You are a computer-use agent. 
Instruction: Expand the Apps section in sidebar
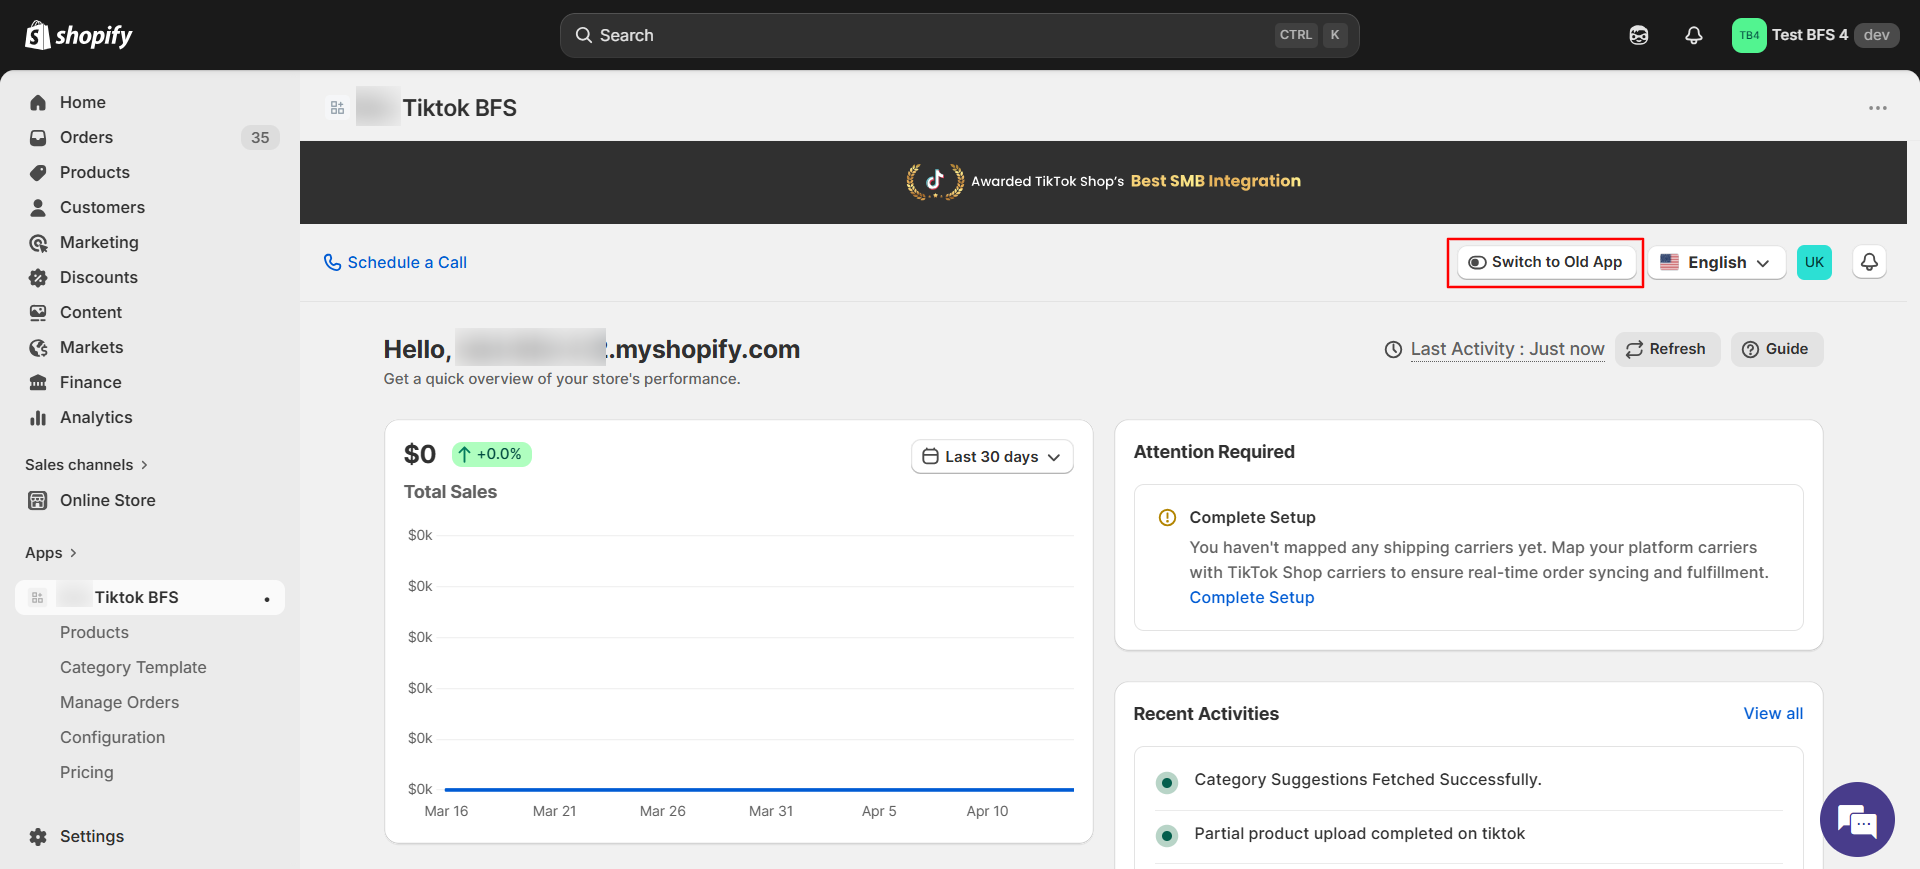click(51, 553)
